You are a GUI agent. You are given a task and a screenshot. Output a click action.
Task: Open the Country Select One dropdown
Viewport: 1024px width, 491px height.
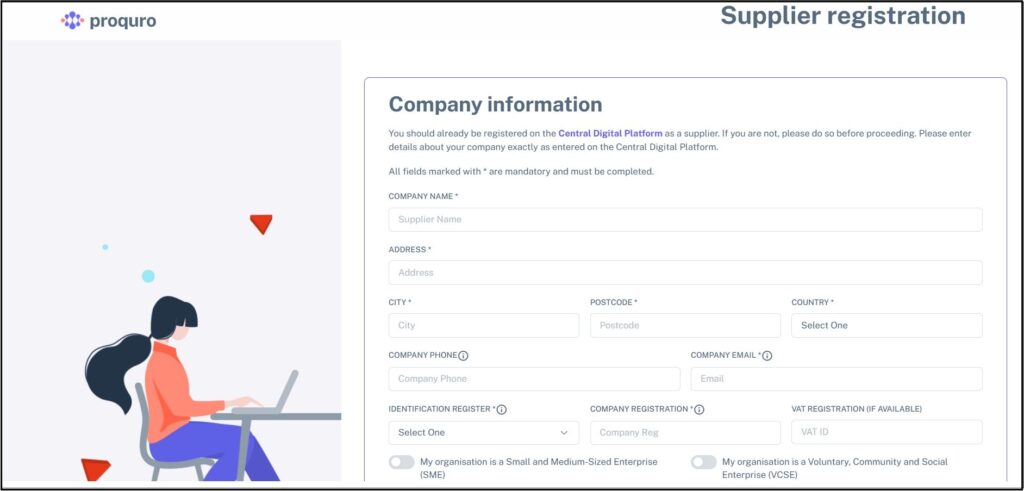click(886, 326)
